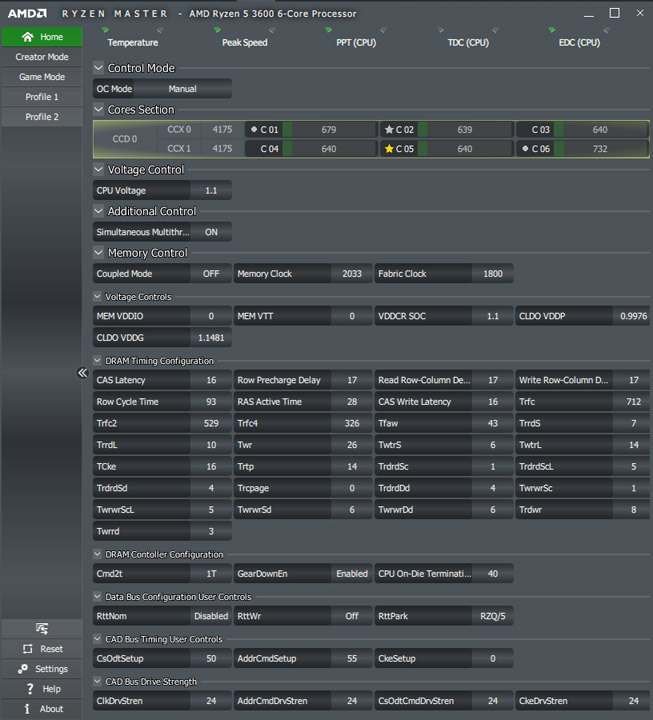Toggle RttWr Off setting
The height and width of the screenshot is (720, 653).
tap(352, 616)
